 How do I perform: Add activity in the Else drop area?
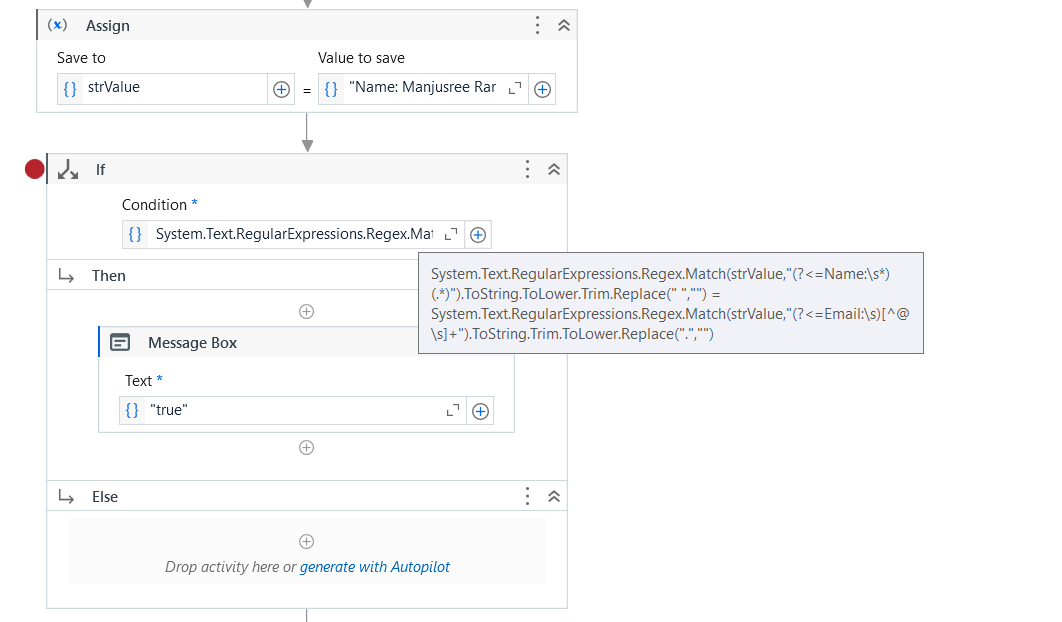click(x=306, y=541)
